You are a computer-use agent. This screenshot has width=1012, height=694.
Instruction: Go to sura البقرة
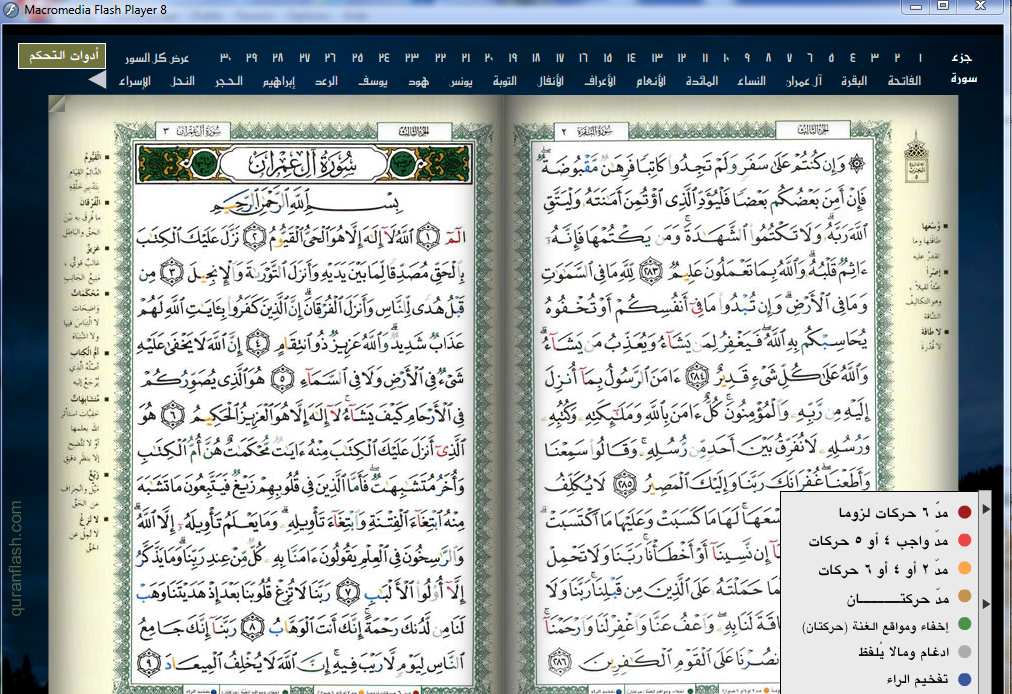click(x=854, y=81)
